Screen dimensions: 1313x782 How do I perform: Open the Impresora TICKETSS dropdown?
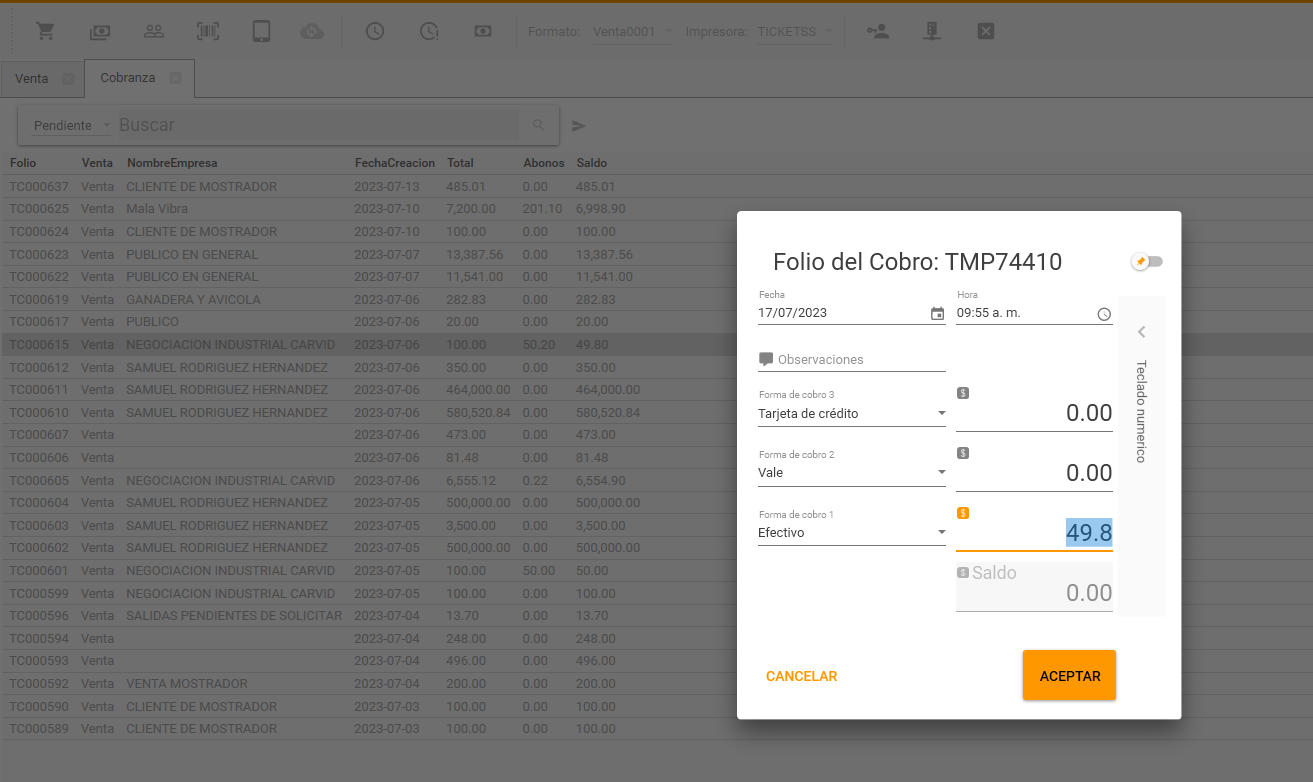[794, 32]
